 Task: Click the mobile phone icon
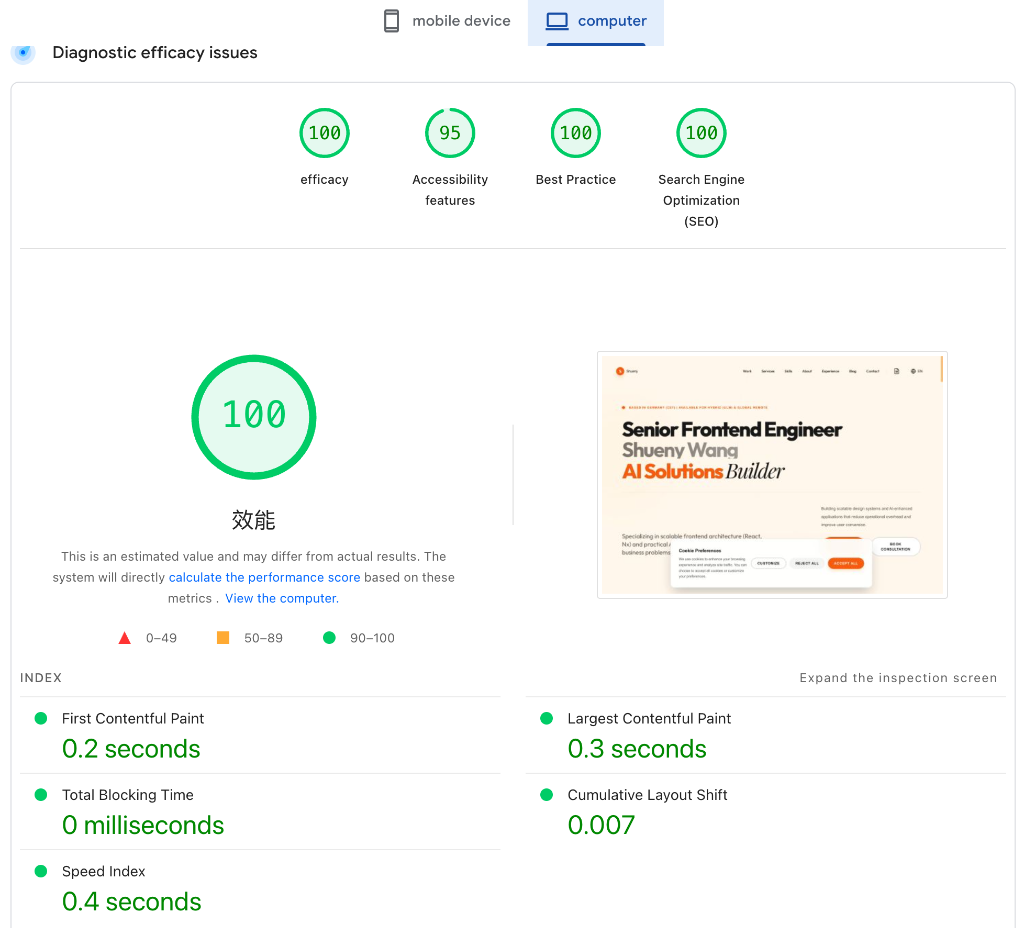click(x=392, y=21)
